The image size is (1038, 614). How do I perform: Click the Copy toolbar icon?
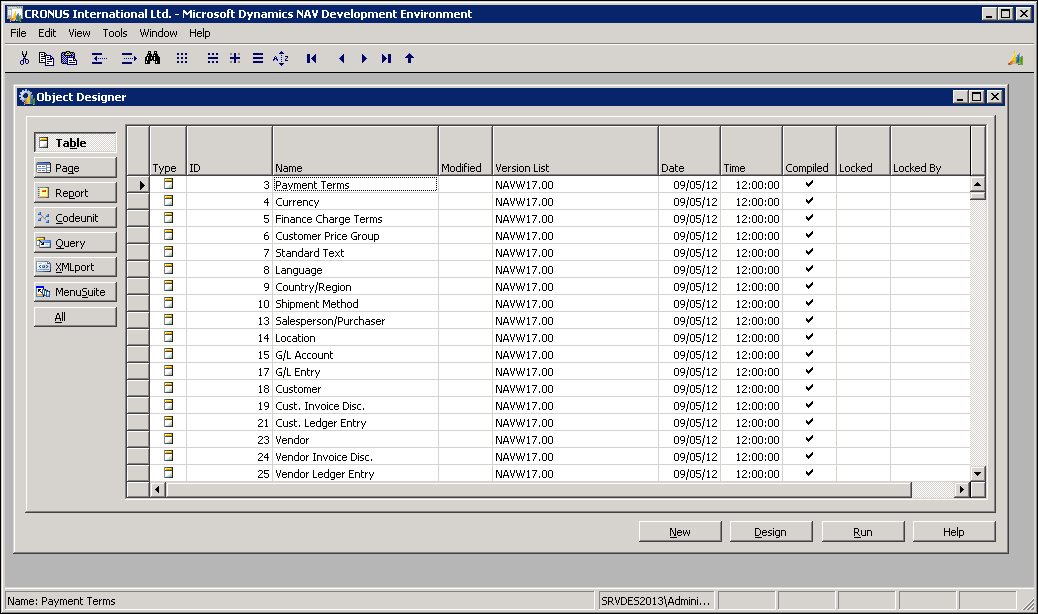[x=46, y=58]
